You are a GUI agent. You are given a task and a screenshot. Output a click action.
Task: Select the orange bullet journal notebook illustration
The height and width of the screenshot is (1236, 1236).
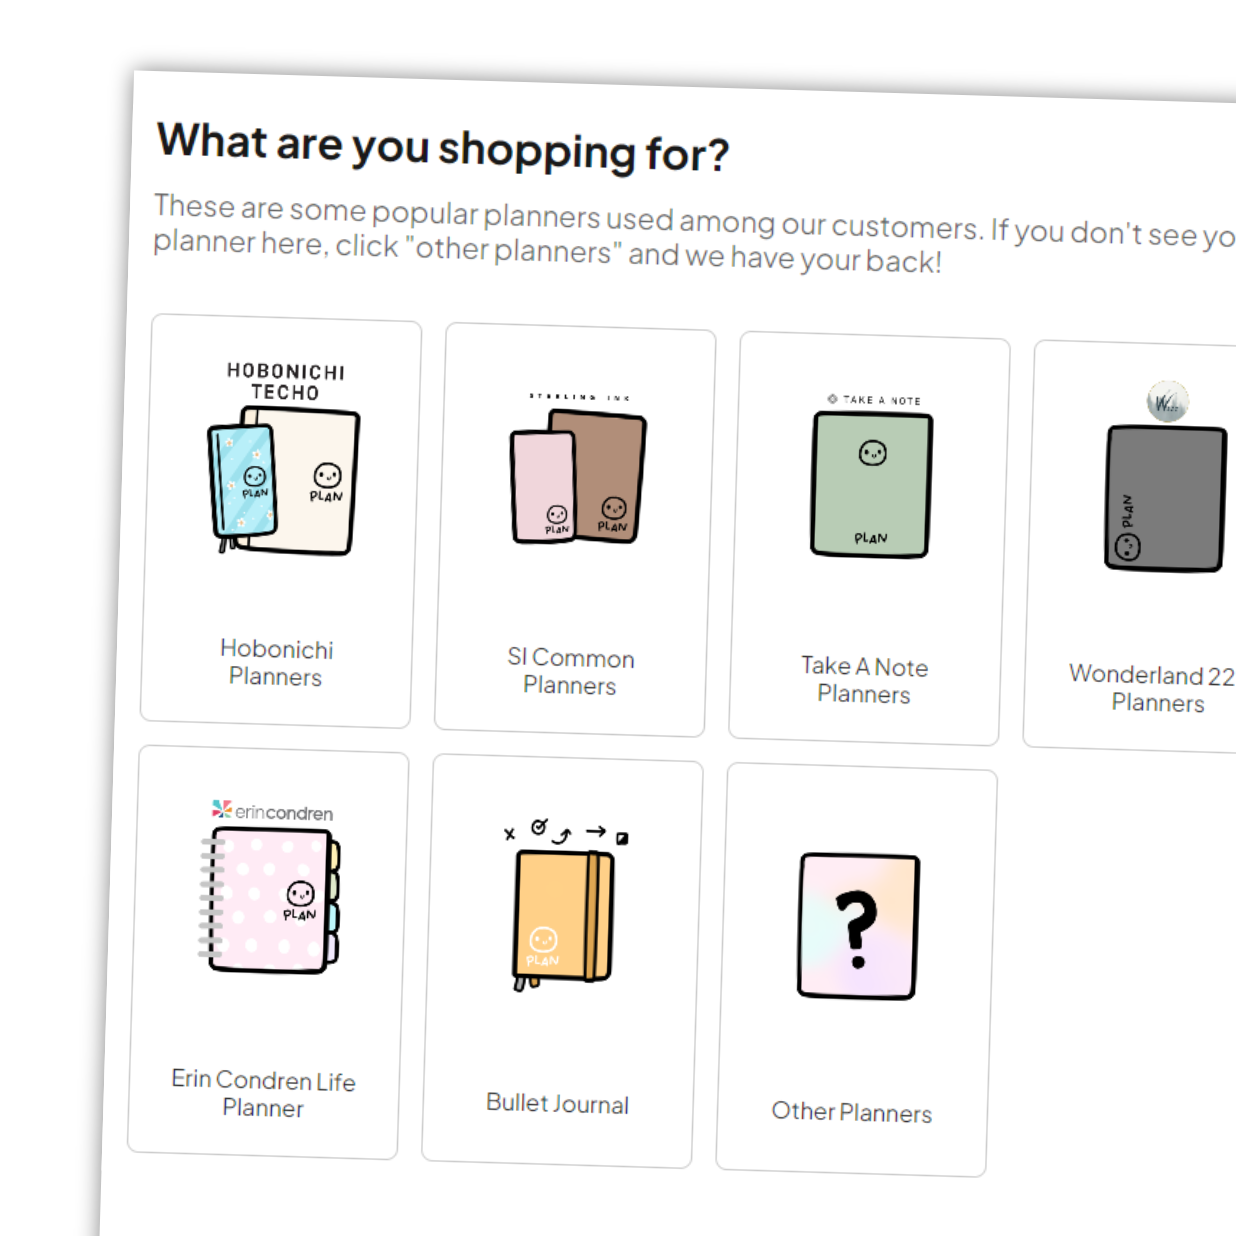tap(562, 917)
